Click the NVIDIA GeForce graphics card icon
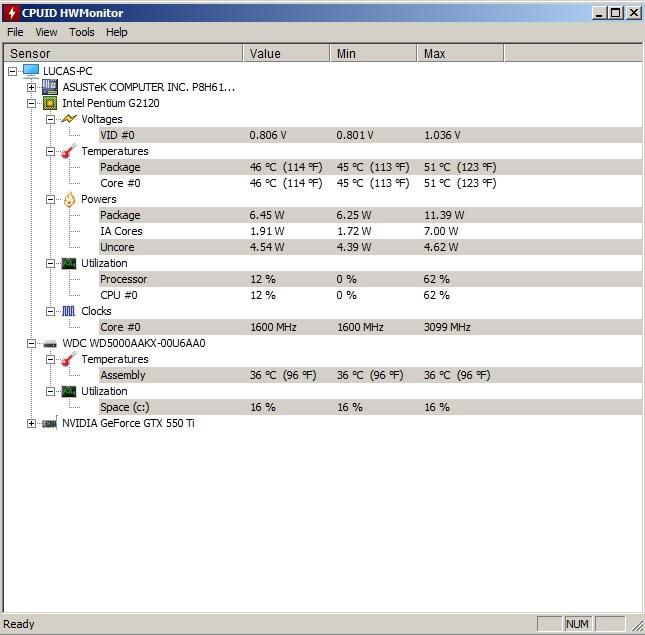645x635 pixels. tap(50, 423)
